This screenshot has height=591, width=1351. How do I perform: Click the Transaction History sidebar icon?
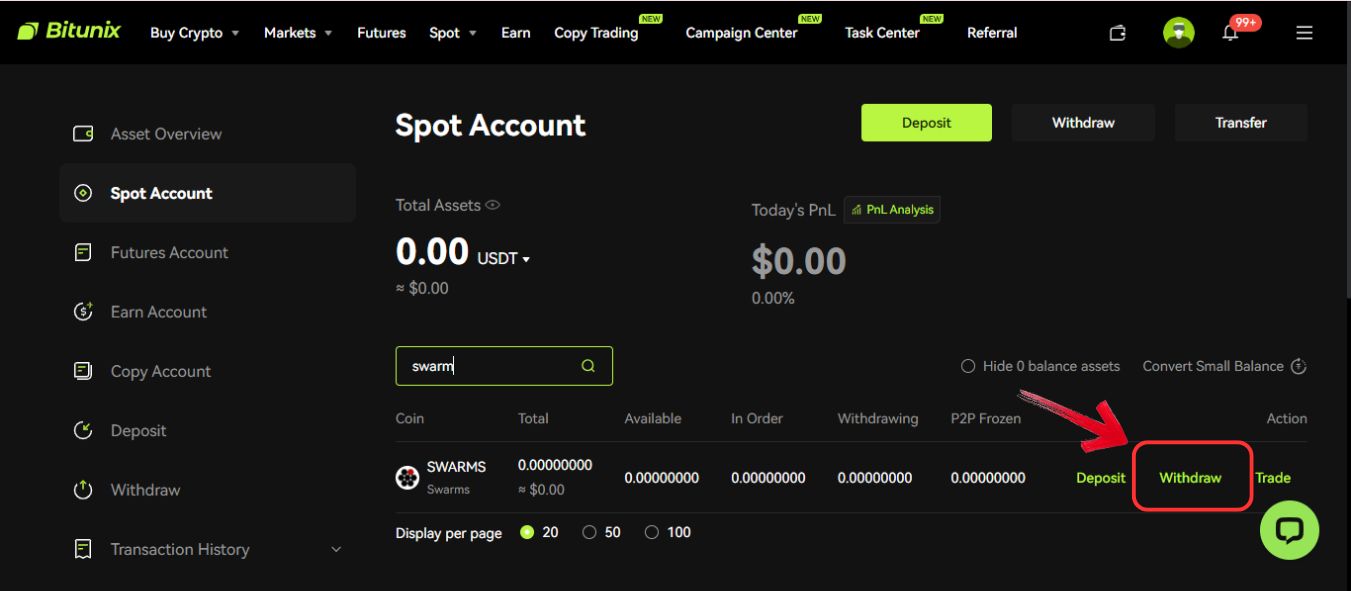coord(84,549)
